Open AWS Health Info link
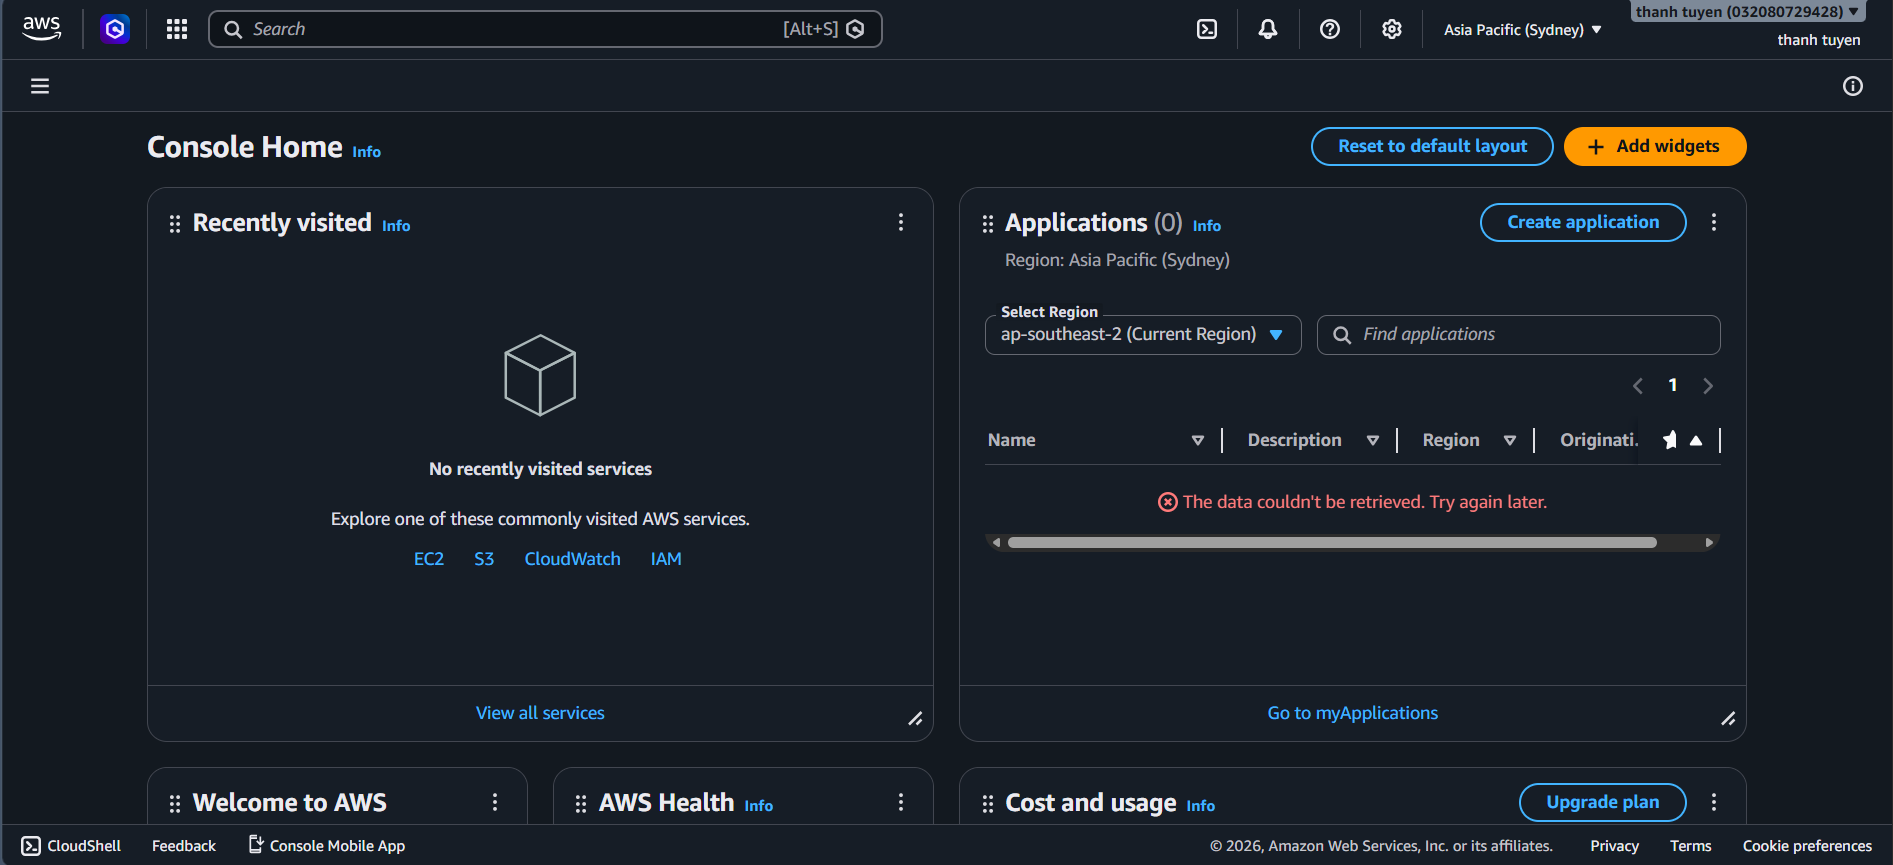Screen dimensions: 1893x865 pos(759,806)
